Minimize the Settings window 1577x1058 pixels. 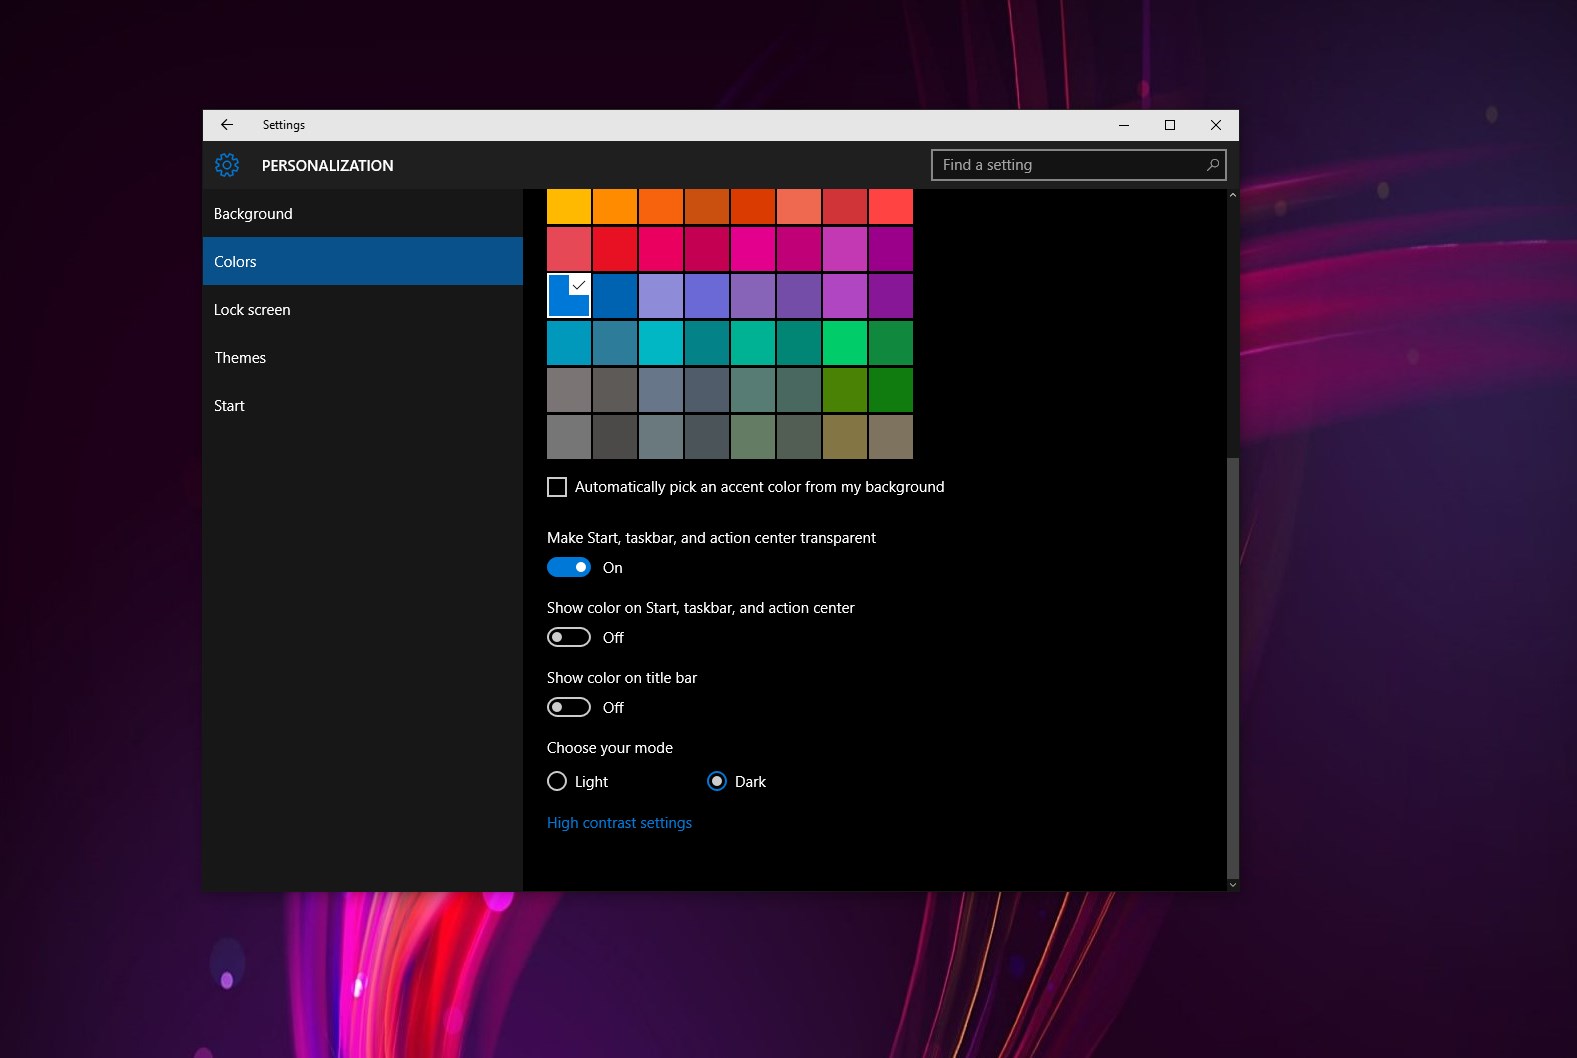click(1123, 125)
